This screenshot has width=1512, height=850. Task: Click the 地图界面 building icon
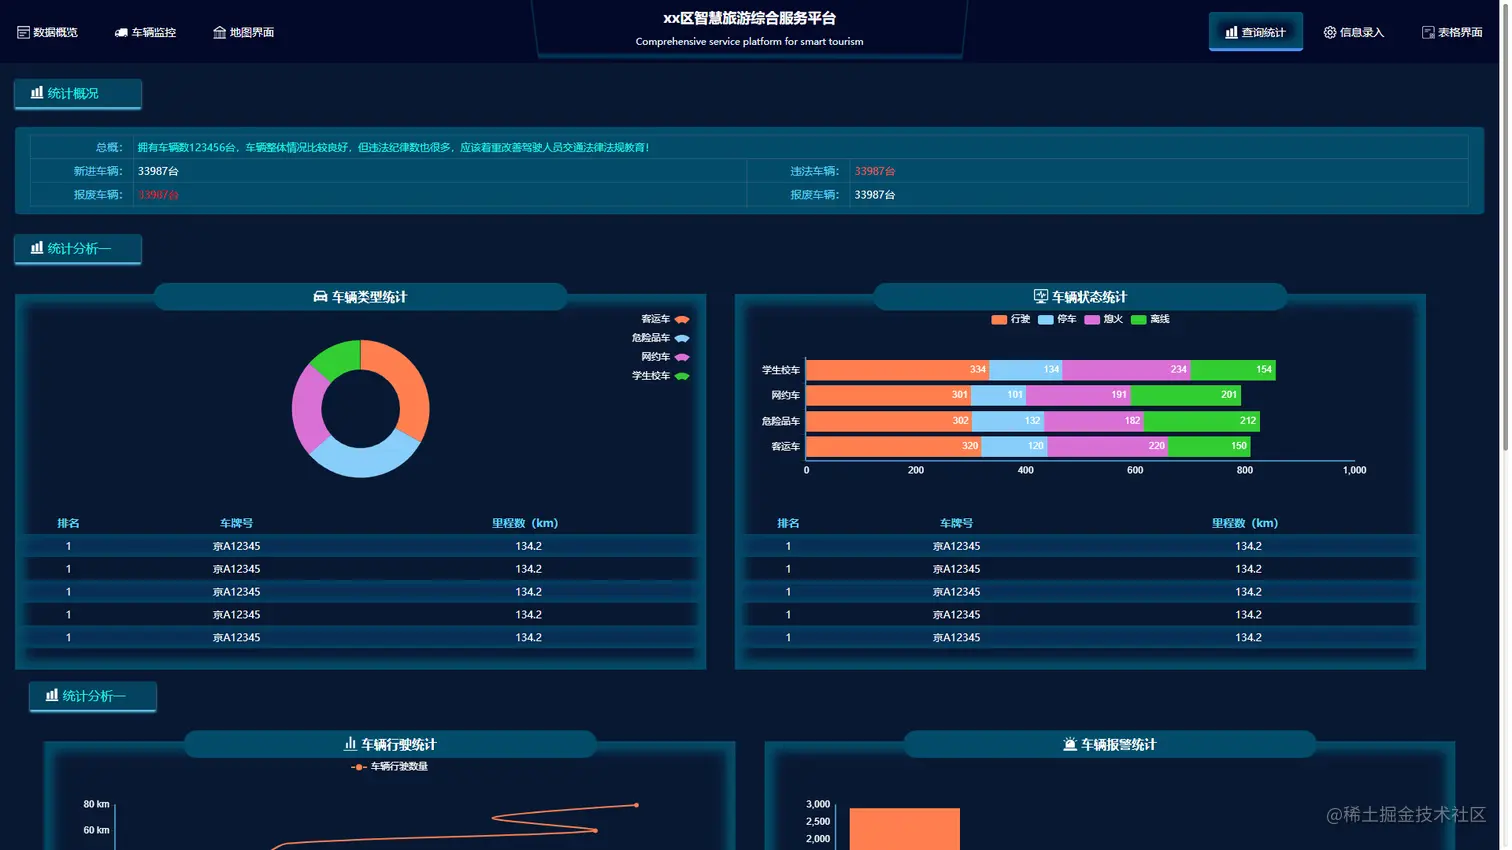219,32
